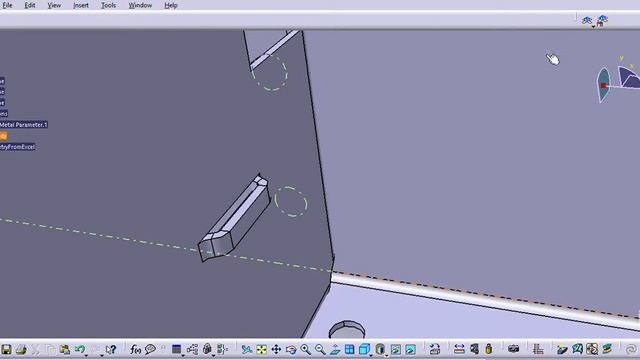Click the Print icon
The height and width of the screenshot is (360, 640).
click(21, 349)
